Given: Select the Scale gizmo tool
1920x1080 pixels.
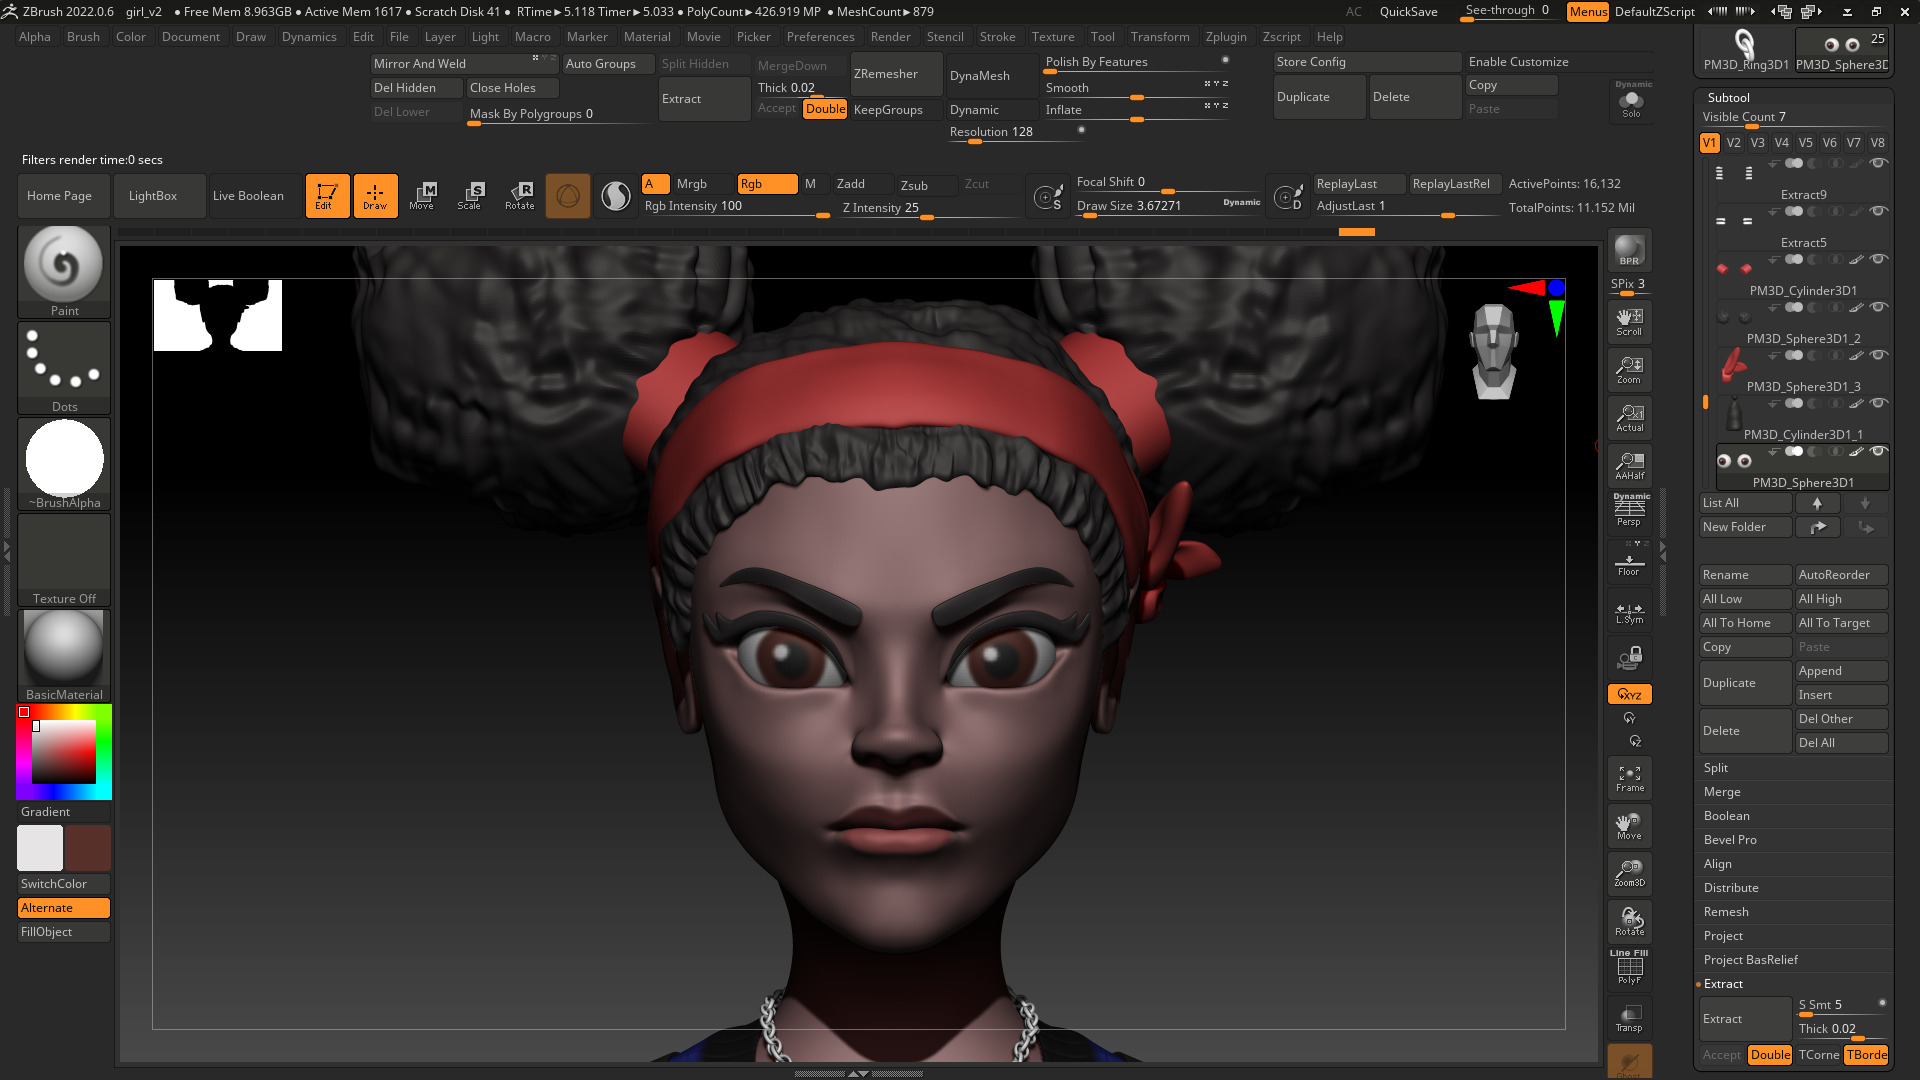Looking at the screenshot, I should (x=470, y=195).
